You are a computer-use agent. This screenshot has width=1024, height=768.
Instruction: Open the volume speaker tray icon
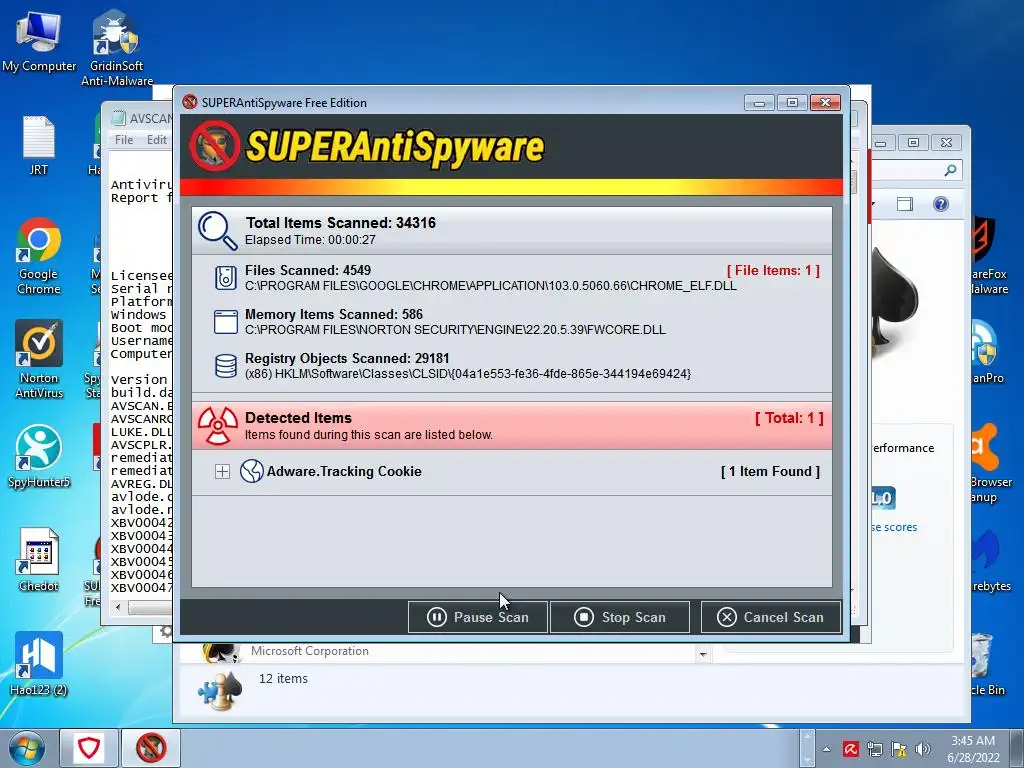923,749
